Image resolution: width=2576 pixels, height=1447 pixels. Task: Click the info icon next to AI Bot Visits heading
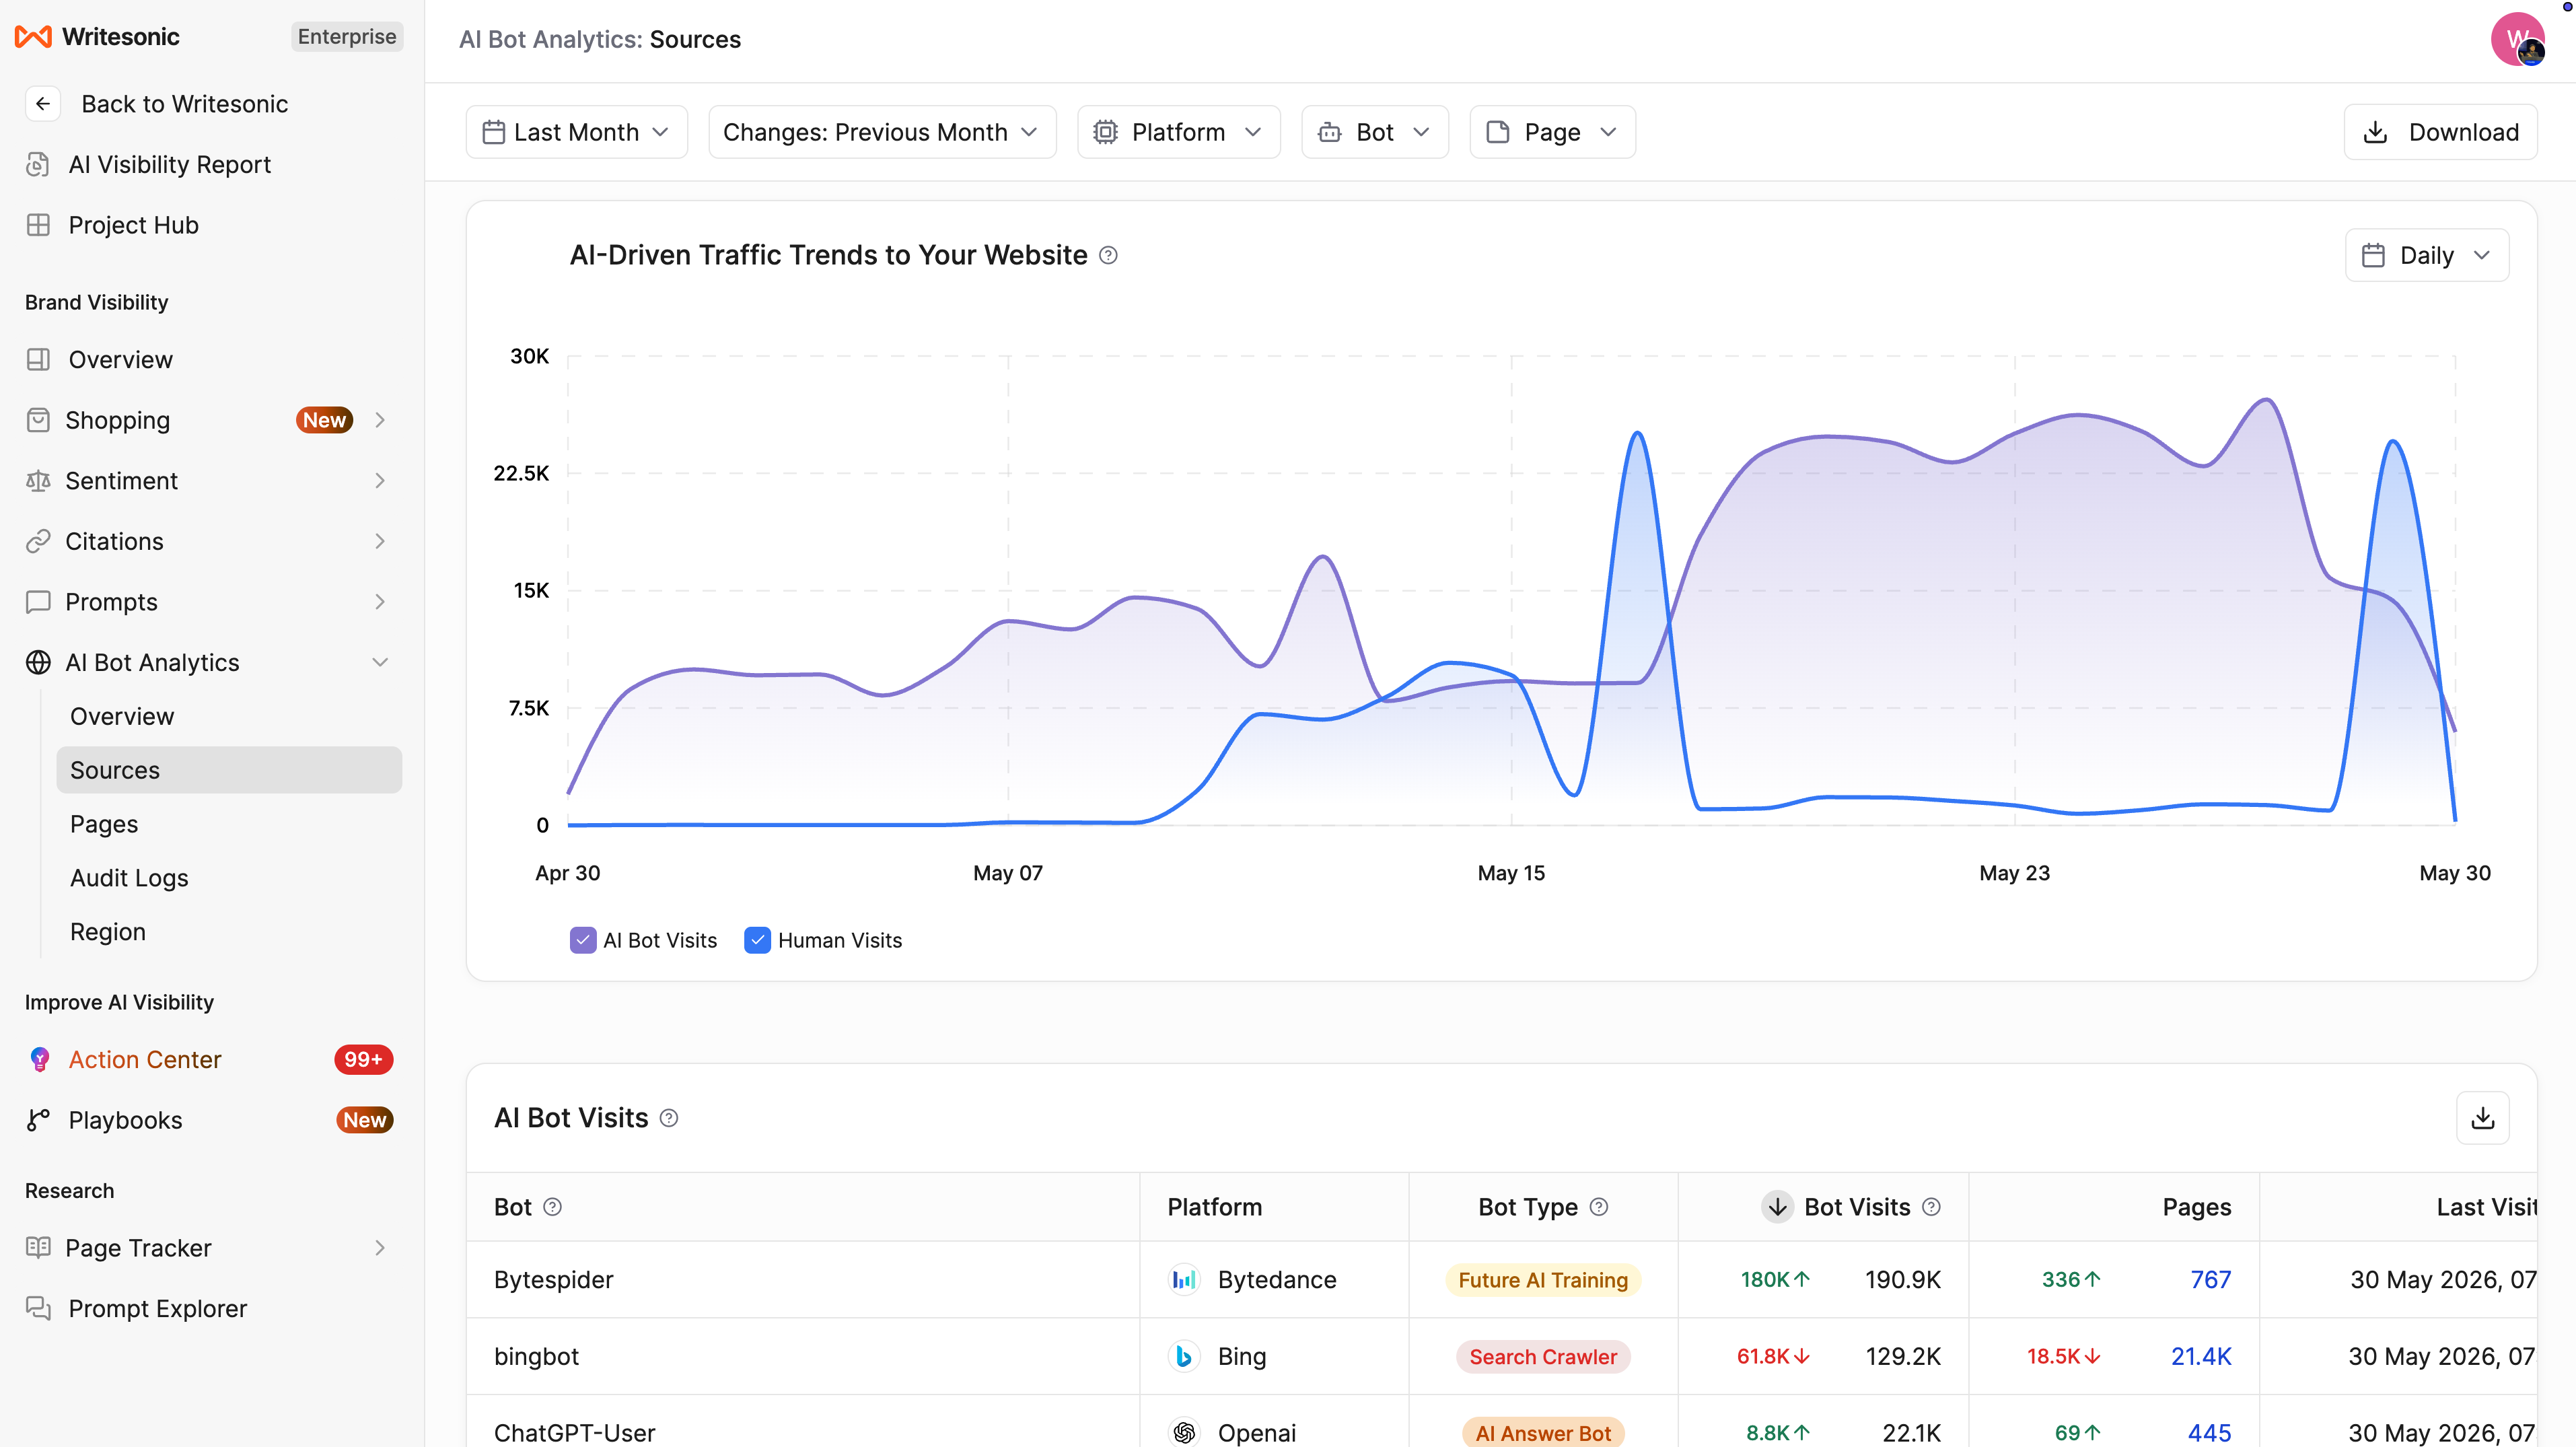669,1119
